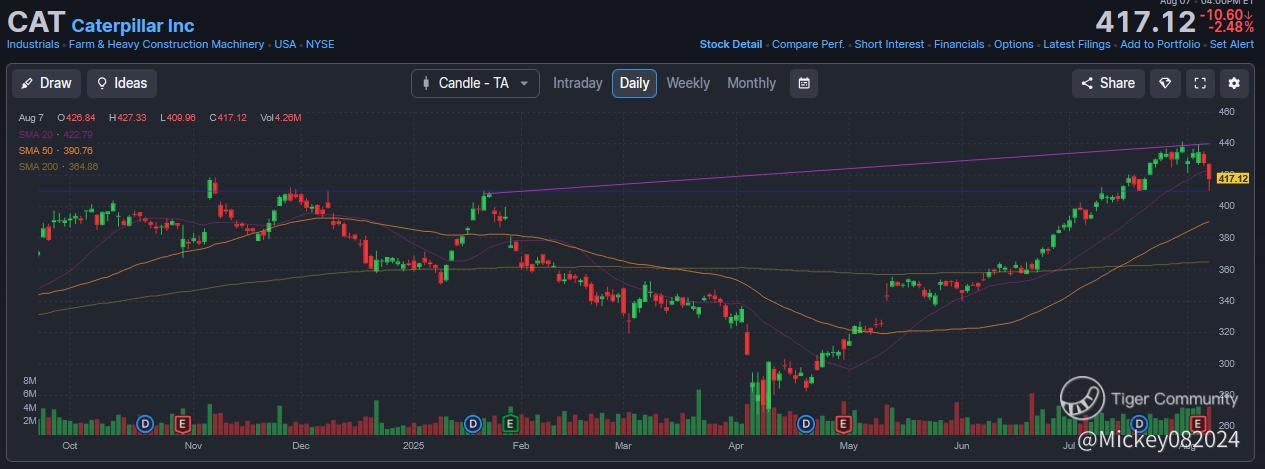Click the February green earnings marker
Screen dimensions: 1265x469
pyautogui.click(x=510, y=424)
